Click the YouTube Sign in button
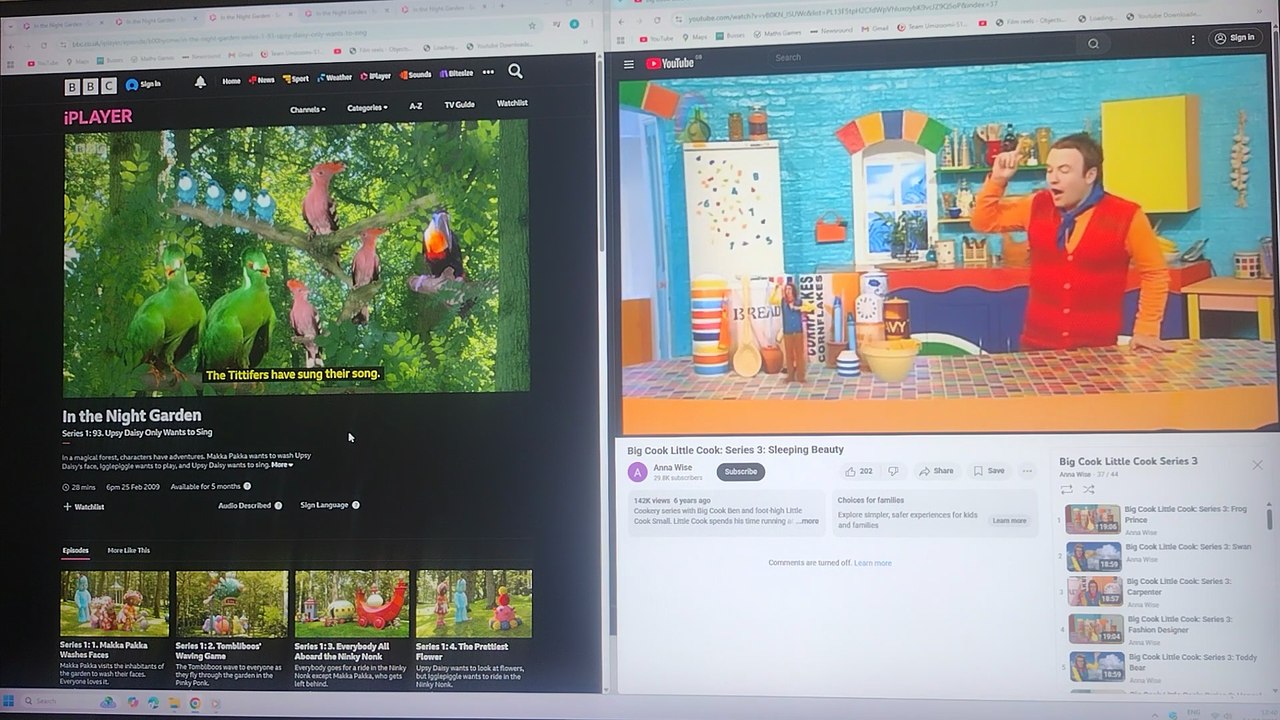This screenshot has height=720, width=1280. click(1234, 38)
